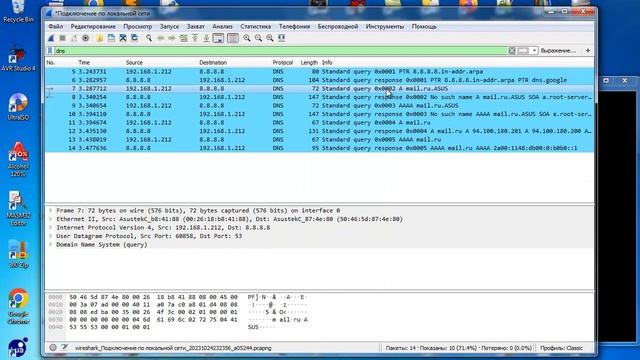Image resolution: width=640 pixels, height=360 pixels.
Task: Select packet 8 No such name response
Action: click(x=320, y=97)
